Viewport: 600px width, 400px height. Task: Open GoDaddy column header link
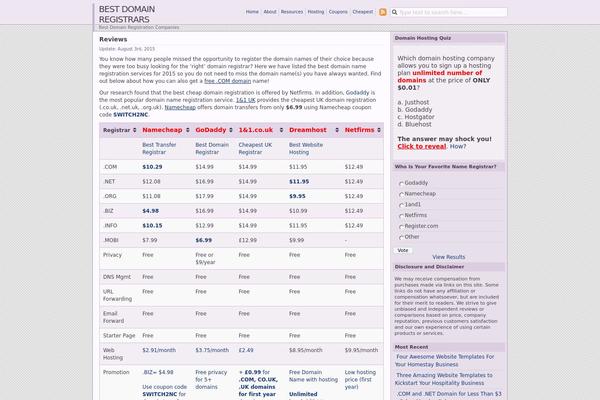click(211, 130)
